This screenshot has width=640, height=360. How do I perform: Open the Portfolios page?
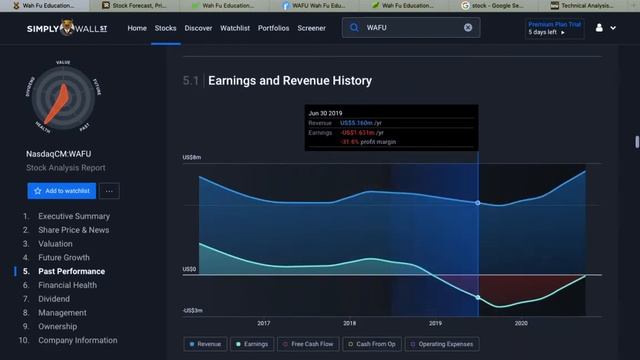[x=273, y=28]
